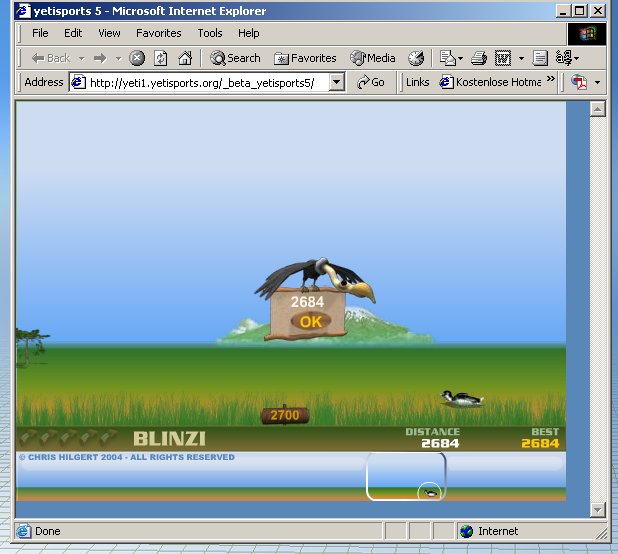Viewport: 618px width, 554px height.
Task: Open the History icon
Action: [416, 58]
